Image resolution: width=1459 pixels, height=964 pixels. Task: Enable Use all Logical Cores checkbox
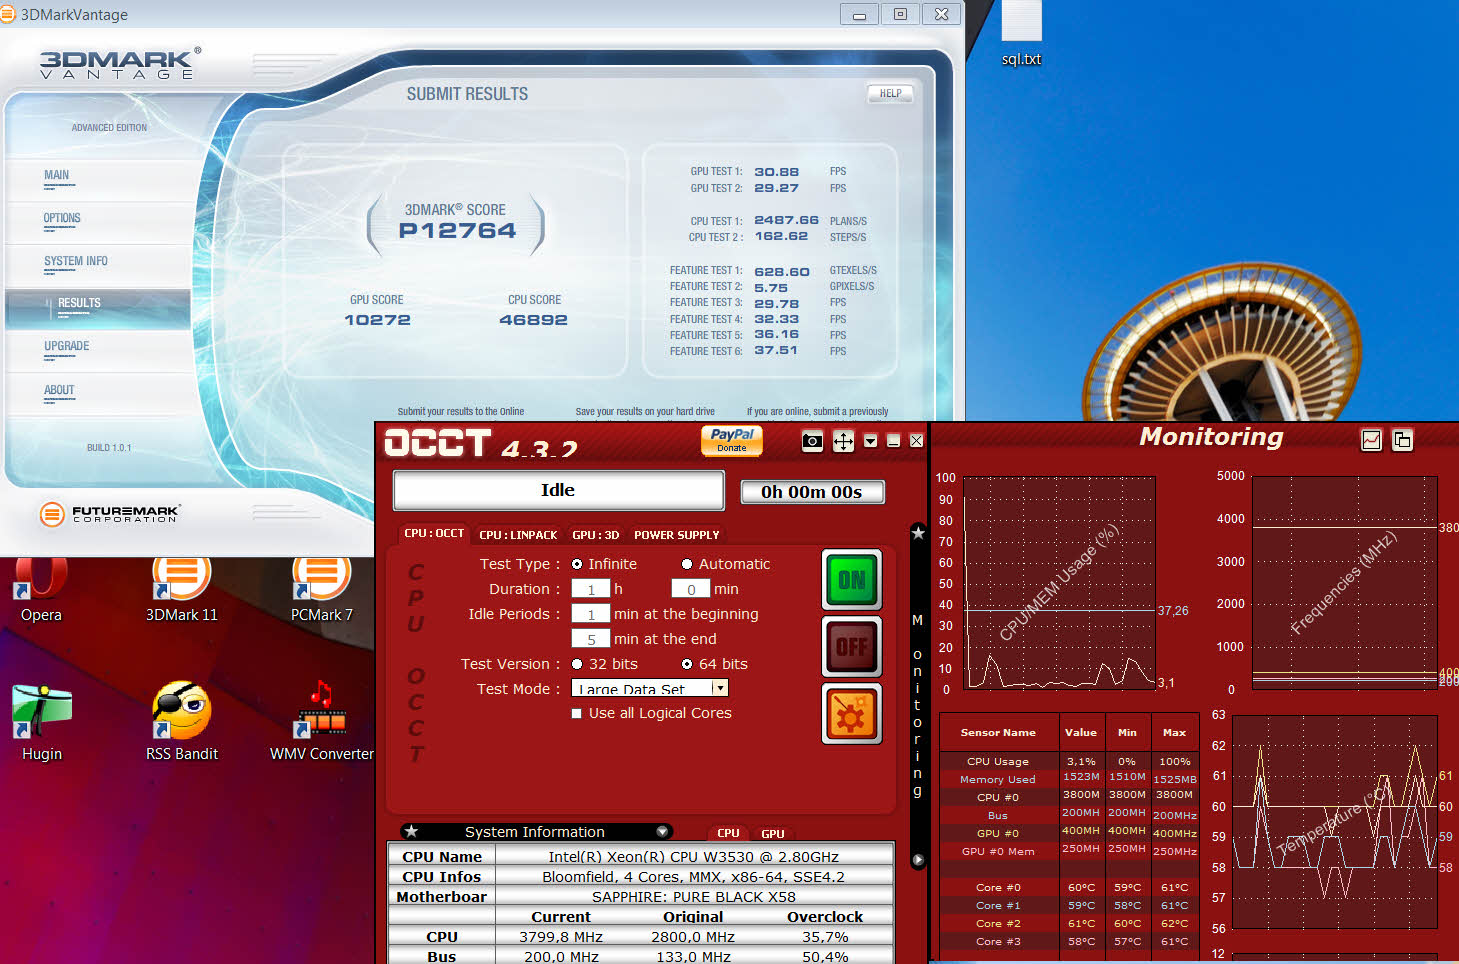click(576, 713)
